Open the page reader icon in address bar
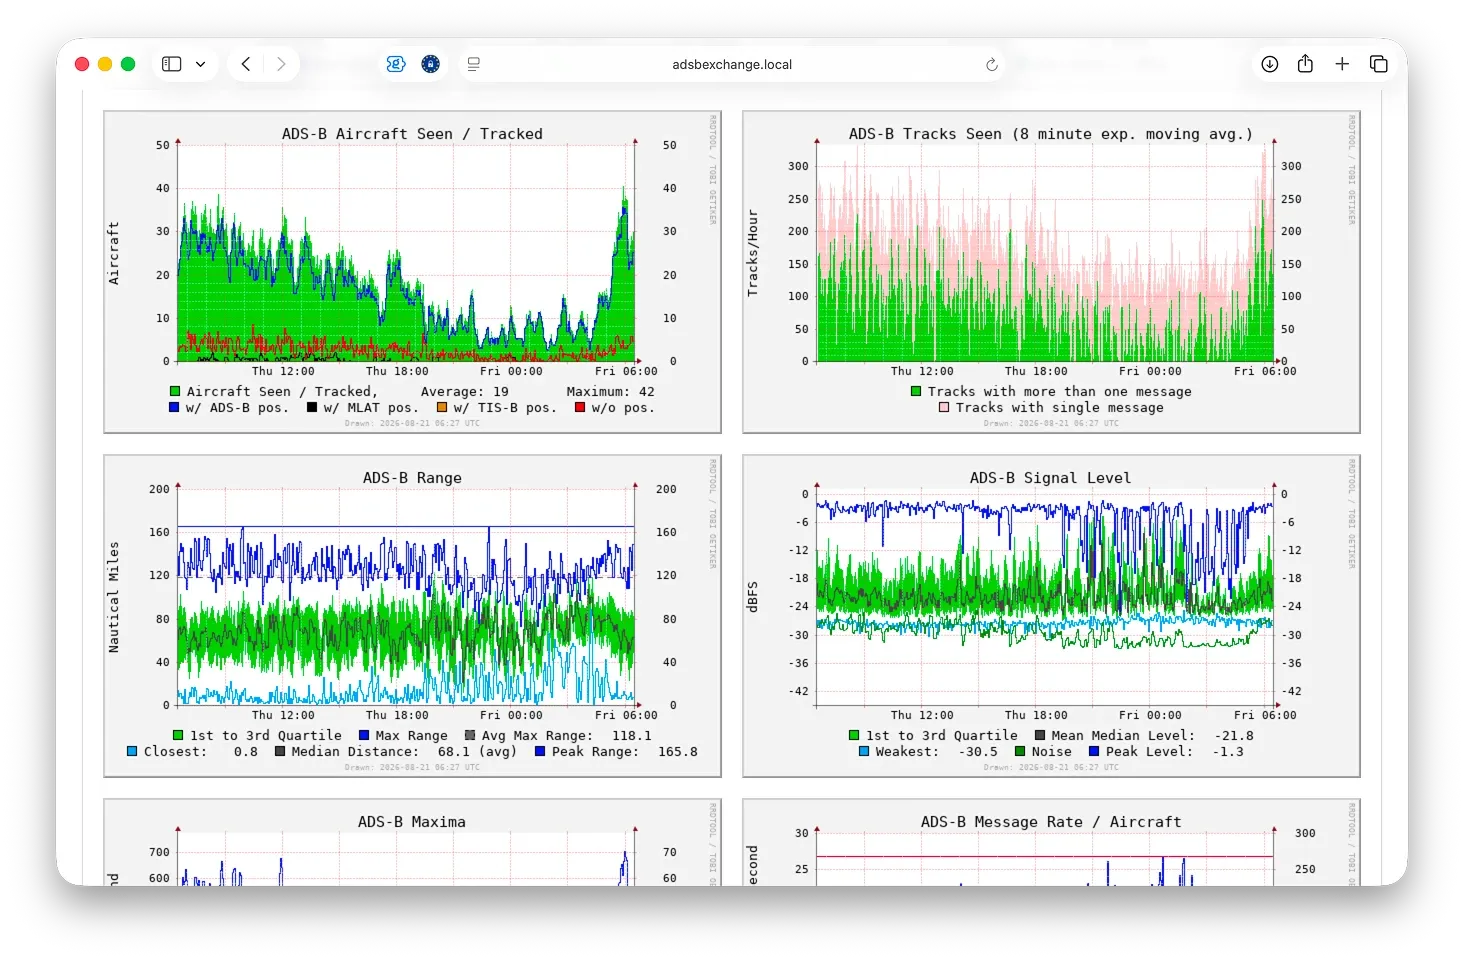The width and height of the screenshot is (1464, 960). [474, 64]
